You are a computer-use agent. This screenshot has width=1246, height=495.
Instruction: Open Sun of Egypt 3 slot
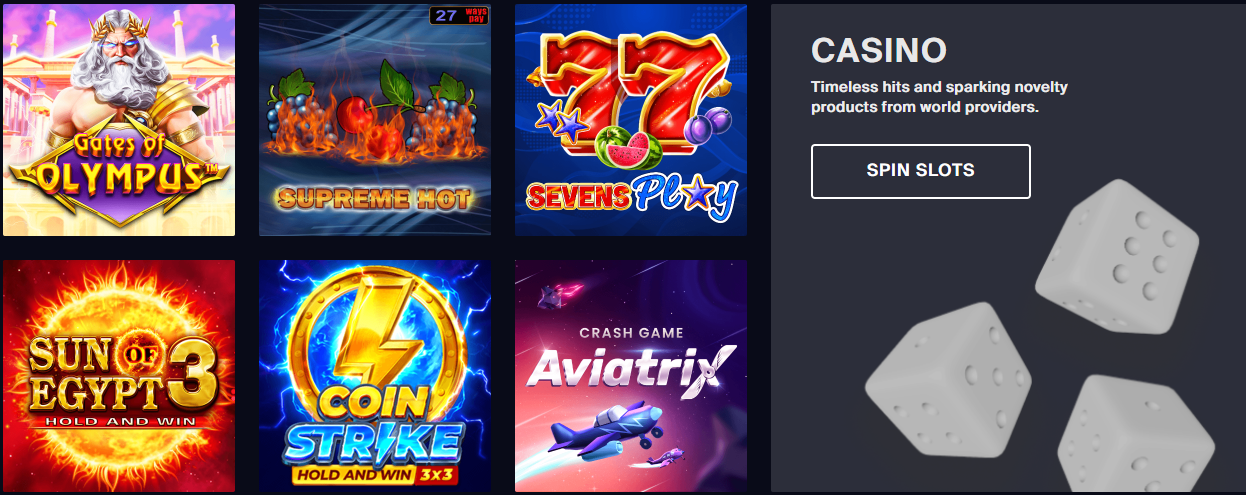coord(119,376)
